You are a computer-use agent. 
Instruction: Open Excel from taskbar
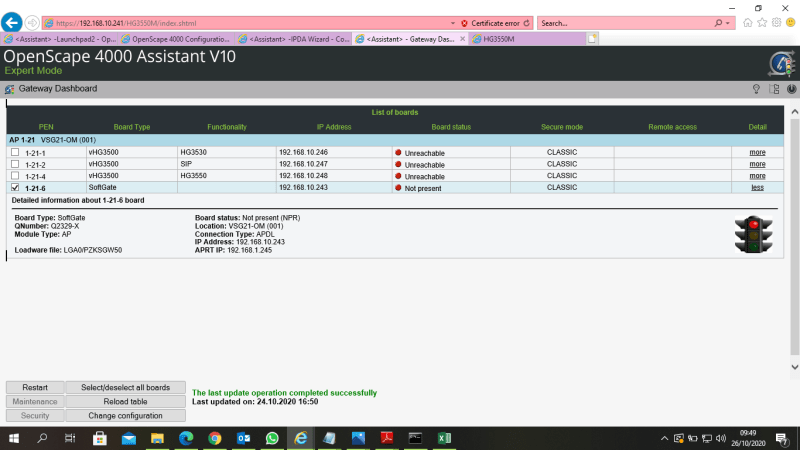444,438
